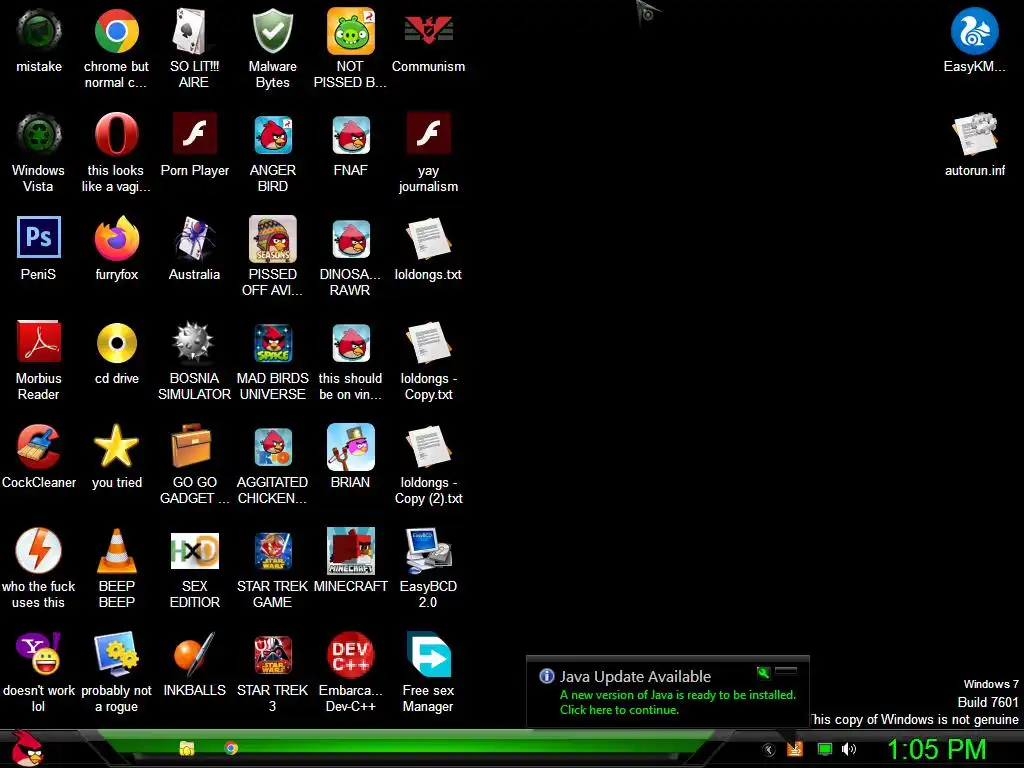Screen dimensions: 1024x768
Task: Click the autorun.inf file icon
Action: coord(974,135)
